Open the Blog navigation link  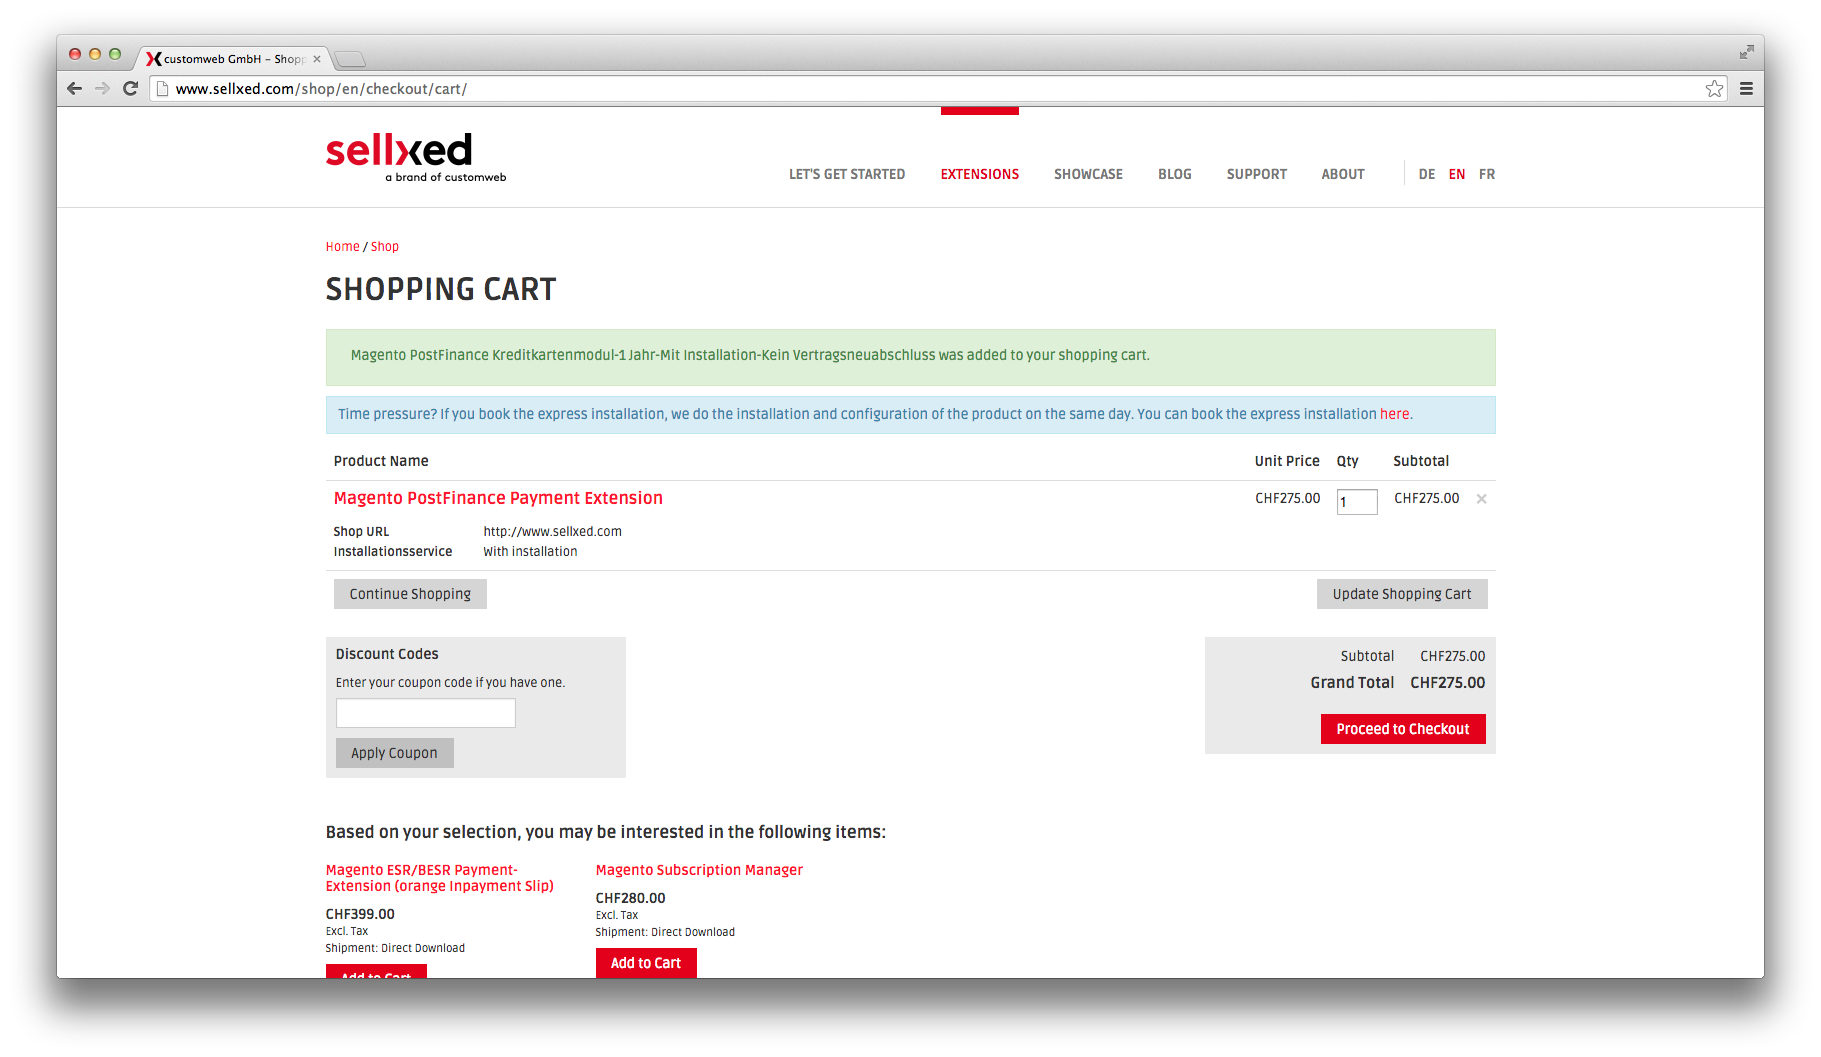1174,174
